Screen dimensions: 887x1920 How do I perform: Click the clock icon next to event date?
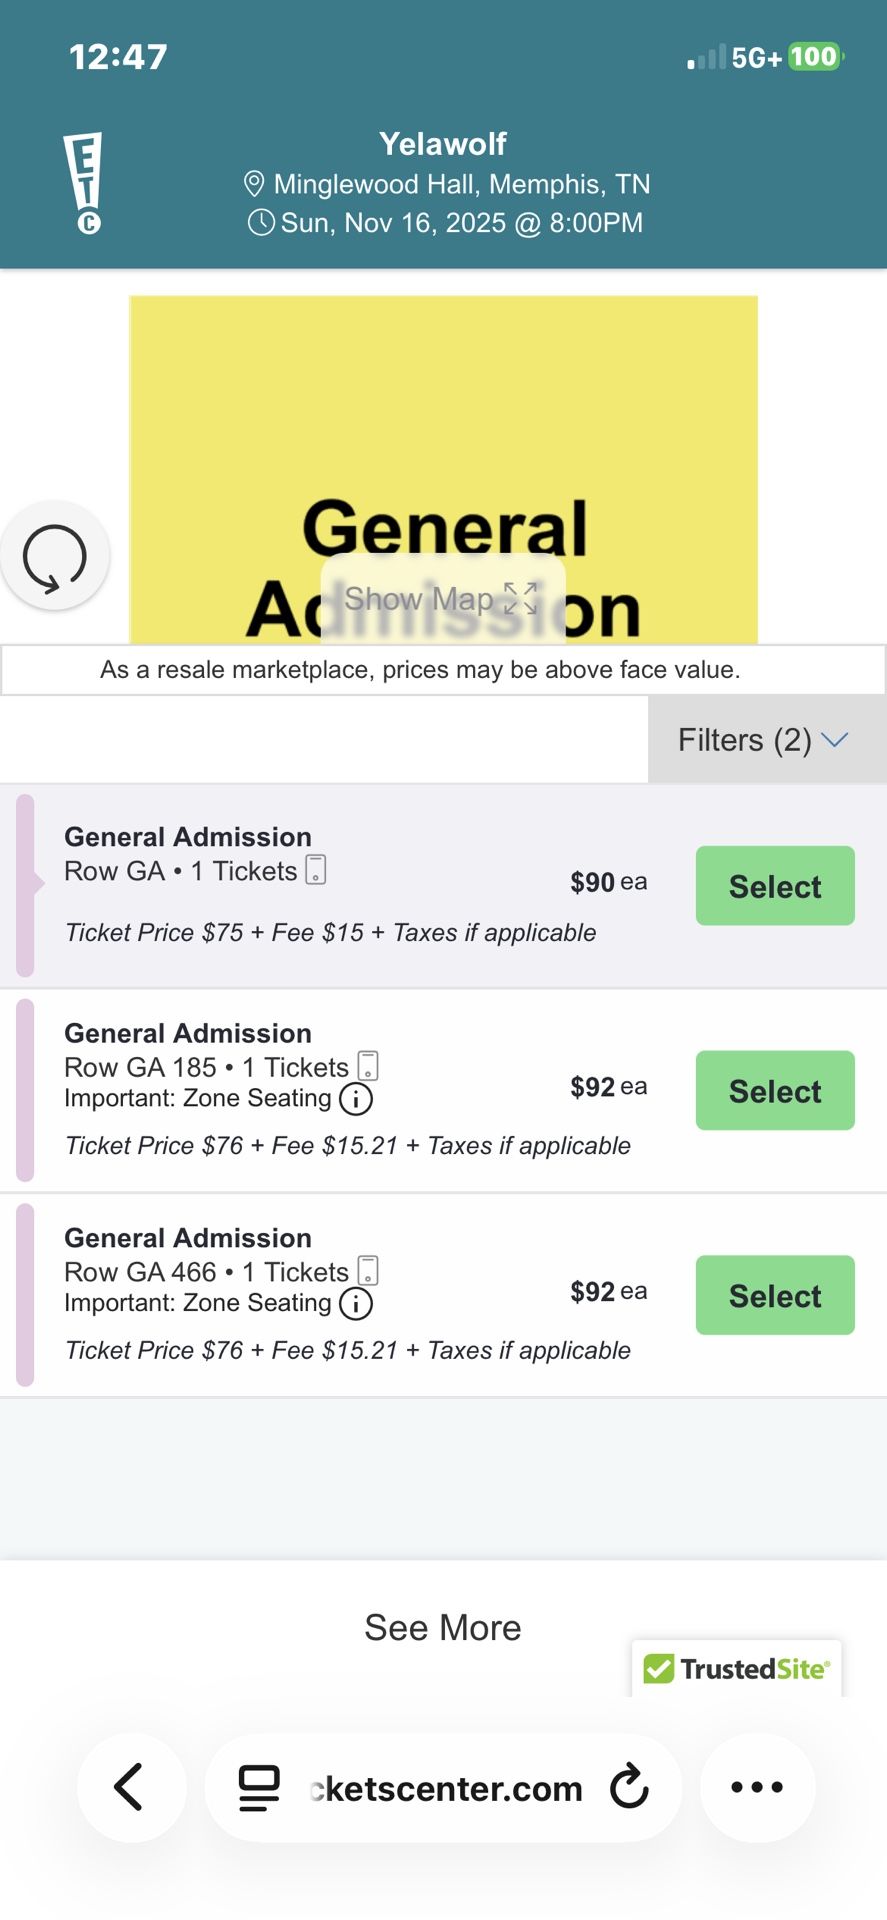260,223
